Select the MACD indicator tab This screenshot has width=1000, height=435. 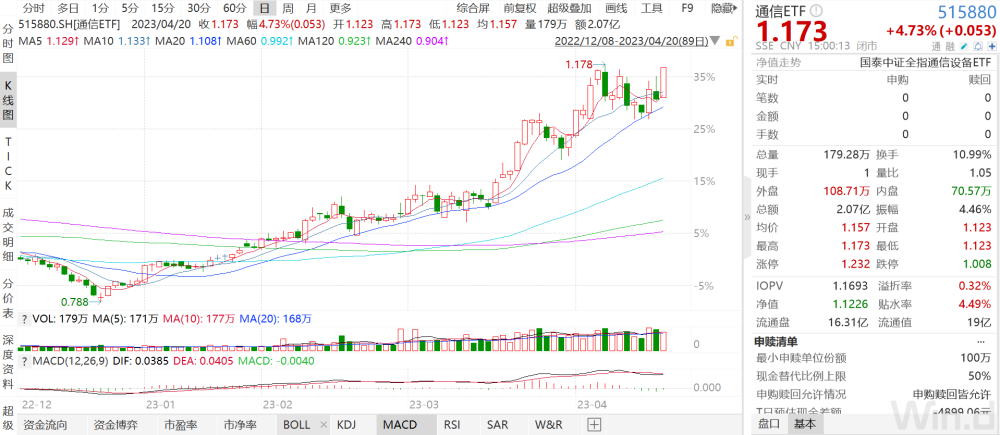point(399,425)
